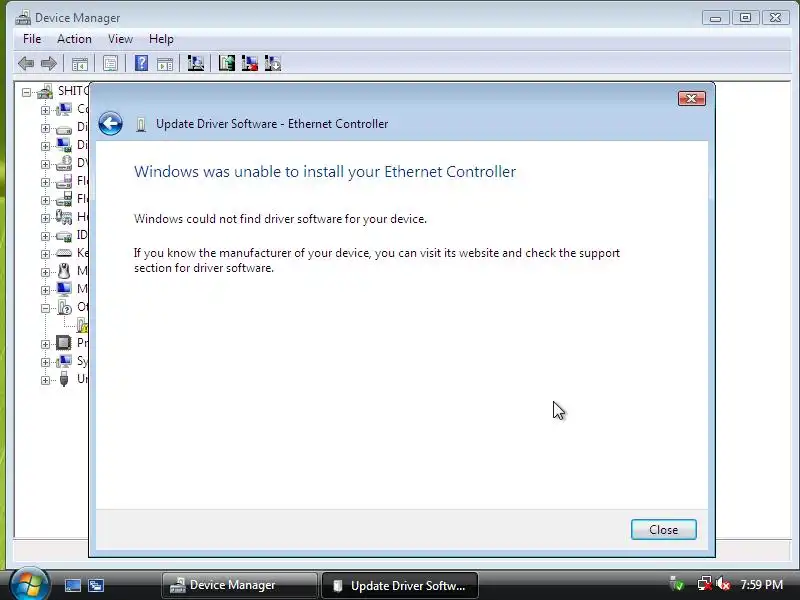Click Switch between windows Quick Launch icon
Viewport: 800px width, 600px height.
95,585
